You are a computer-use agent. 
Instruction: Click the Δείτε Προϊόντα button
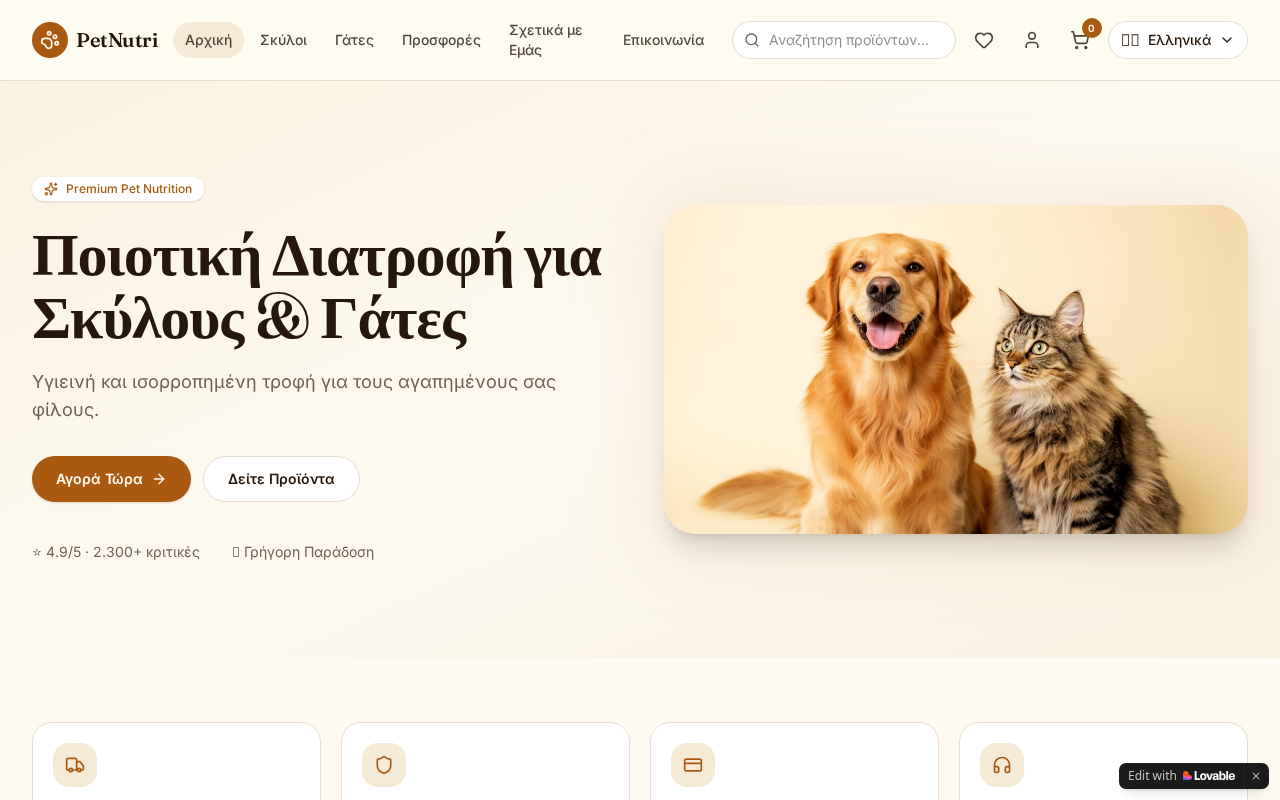[281, 479]
